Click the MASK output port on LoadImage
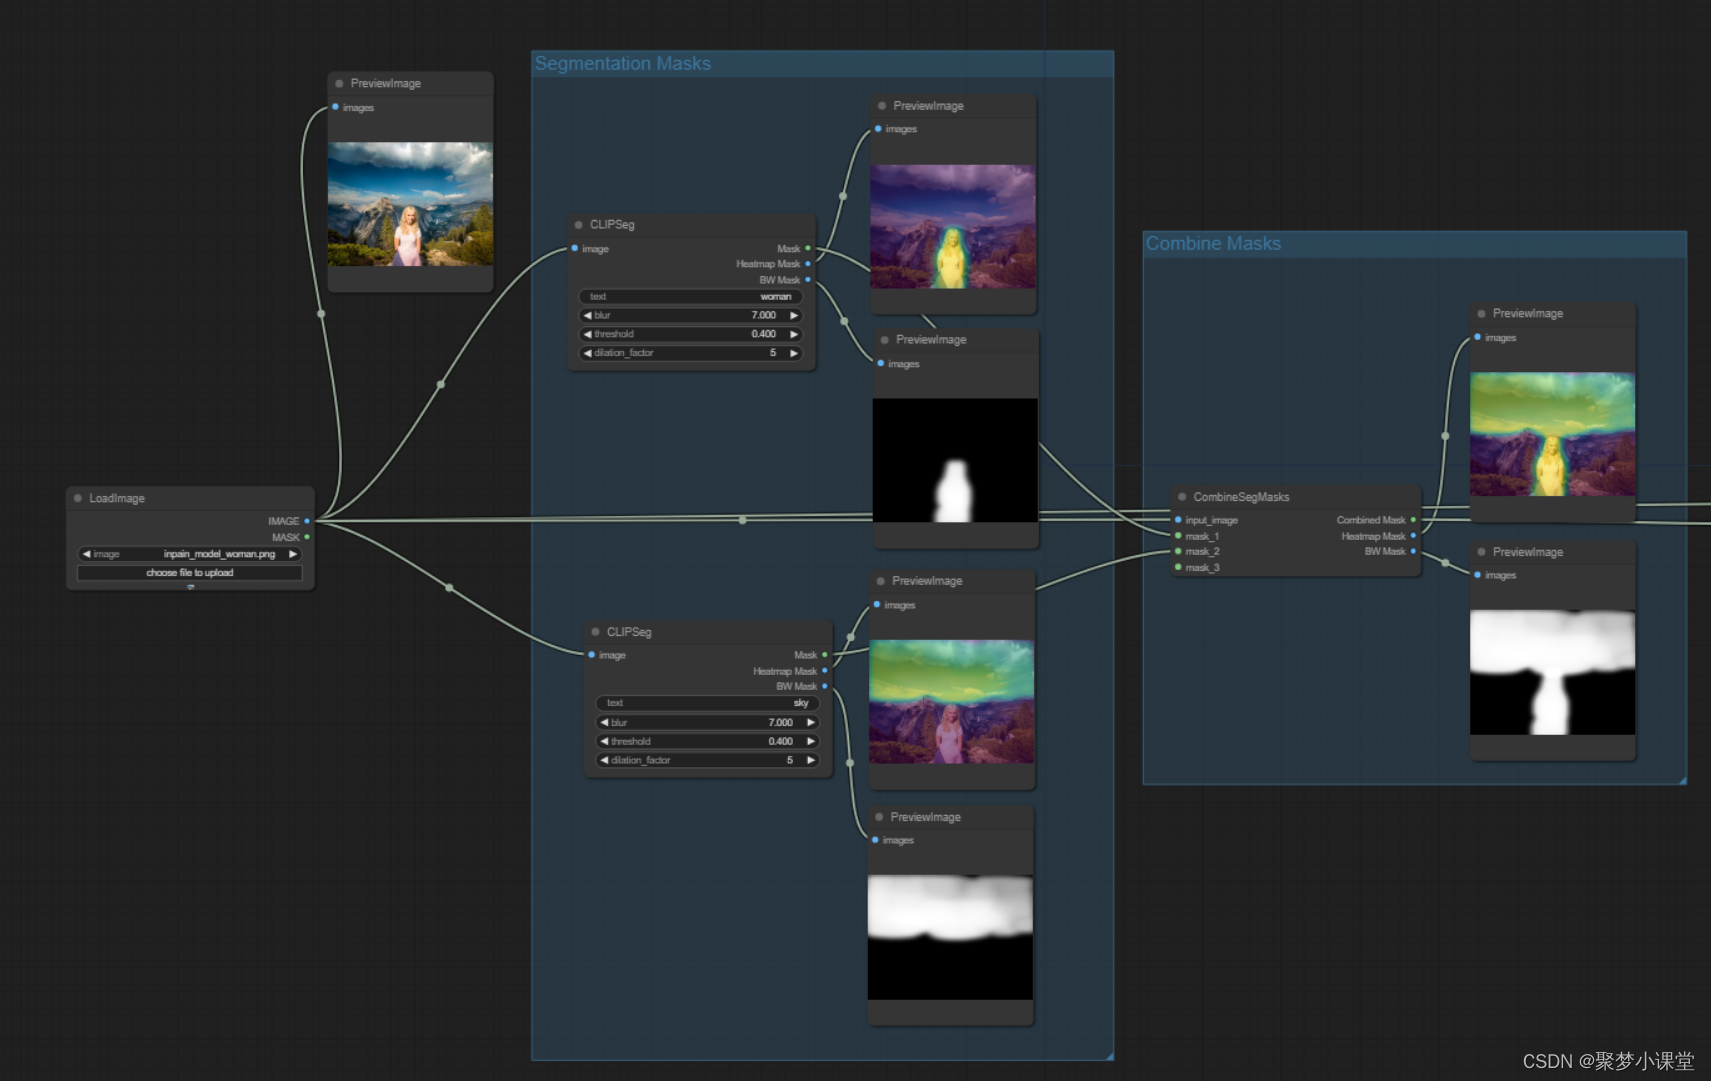1711x1081 pixels. 307,537
